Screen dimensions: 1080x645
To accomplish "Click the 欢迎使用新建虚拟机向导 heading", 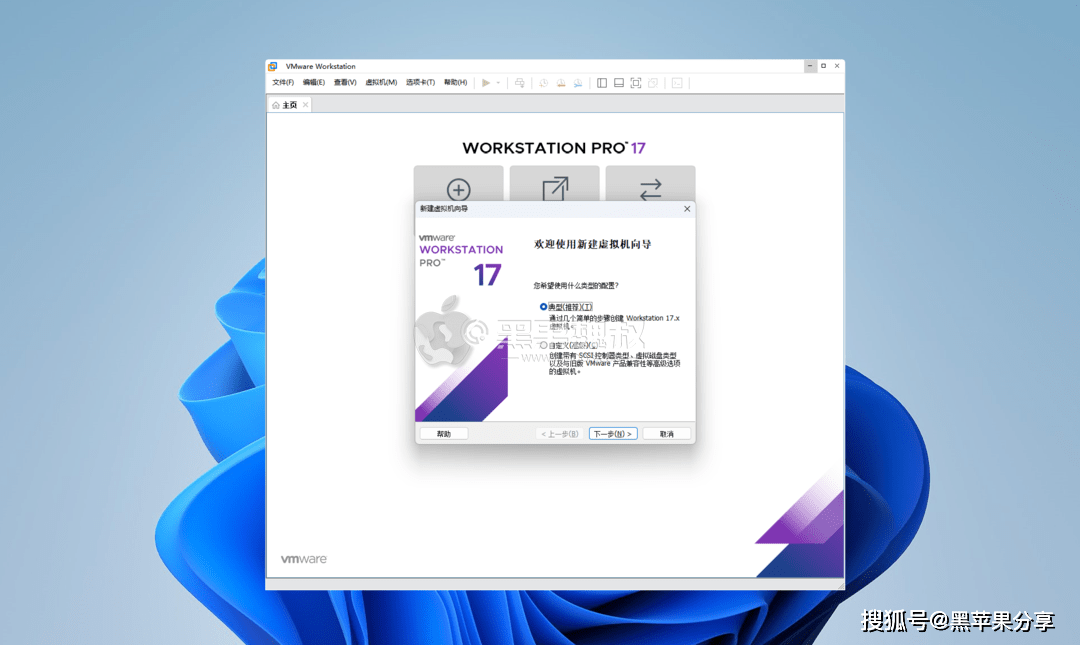I will [x=592, y=244].
